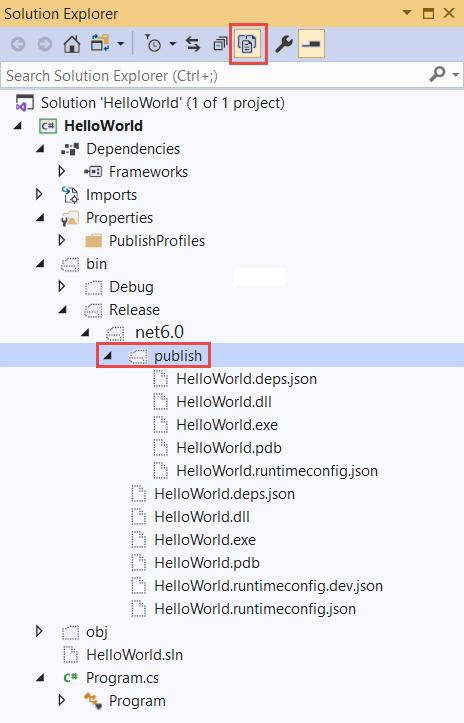Click the Forward navigation arrow in toolbar
This screenshot has width=464, height=723.
[45, 44]
